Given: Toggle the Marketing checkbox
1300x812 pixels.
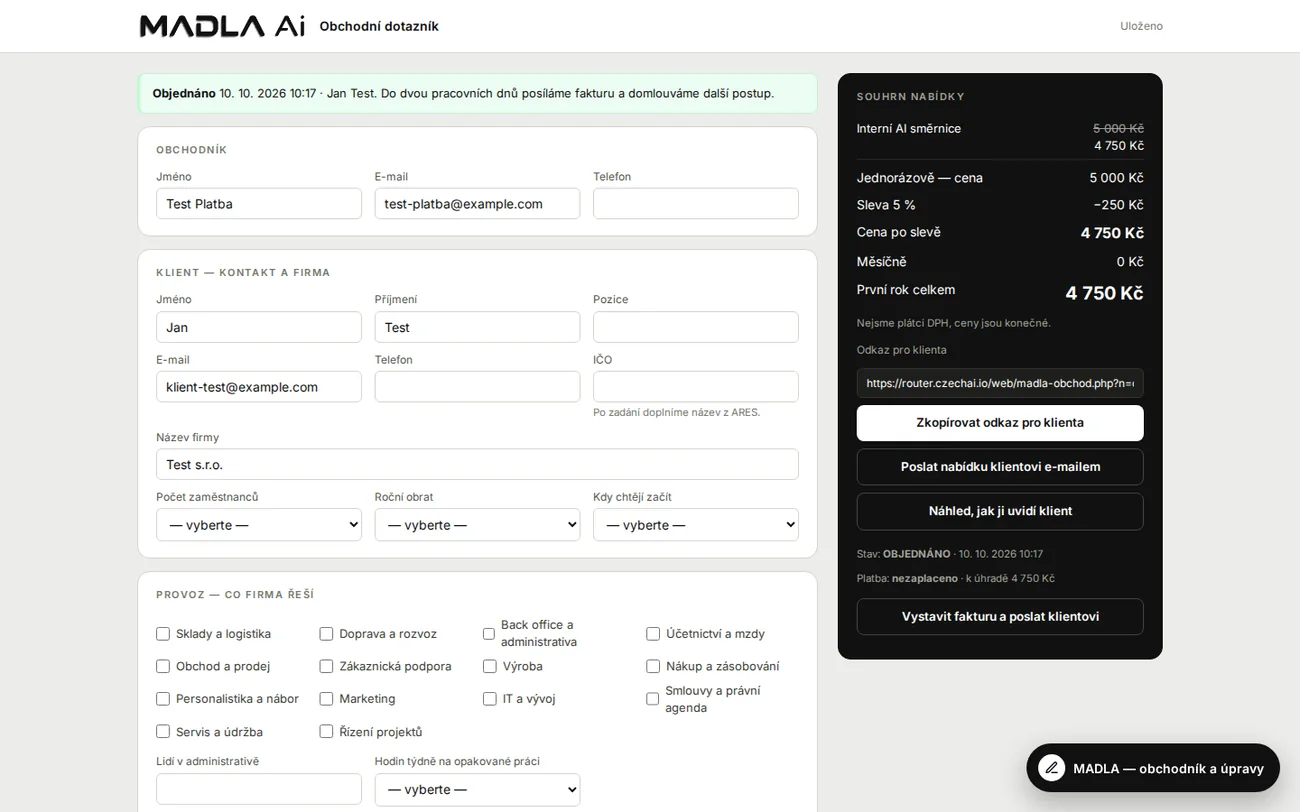Looking at the screenshot, I should 326,699.
